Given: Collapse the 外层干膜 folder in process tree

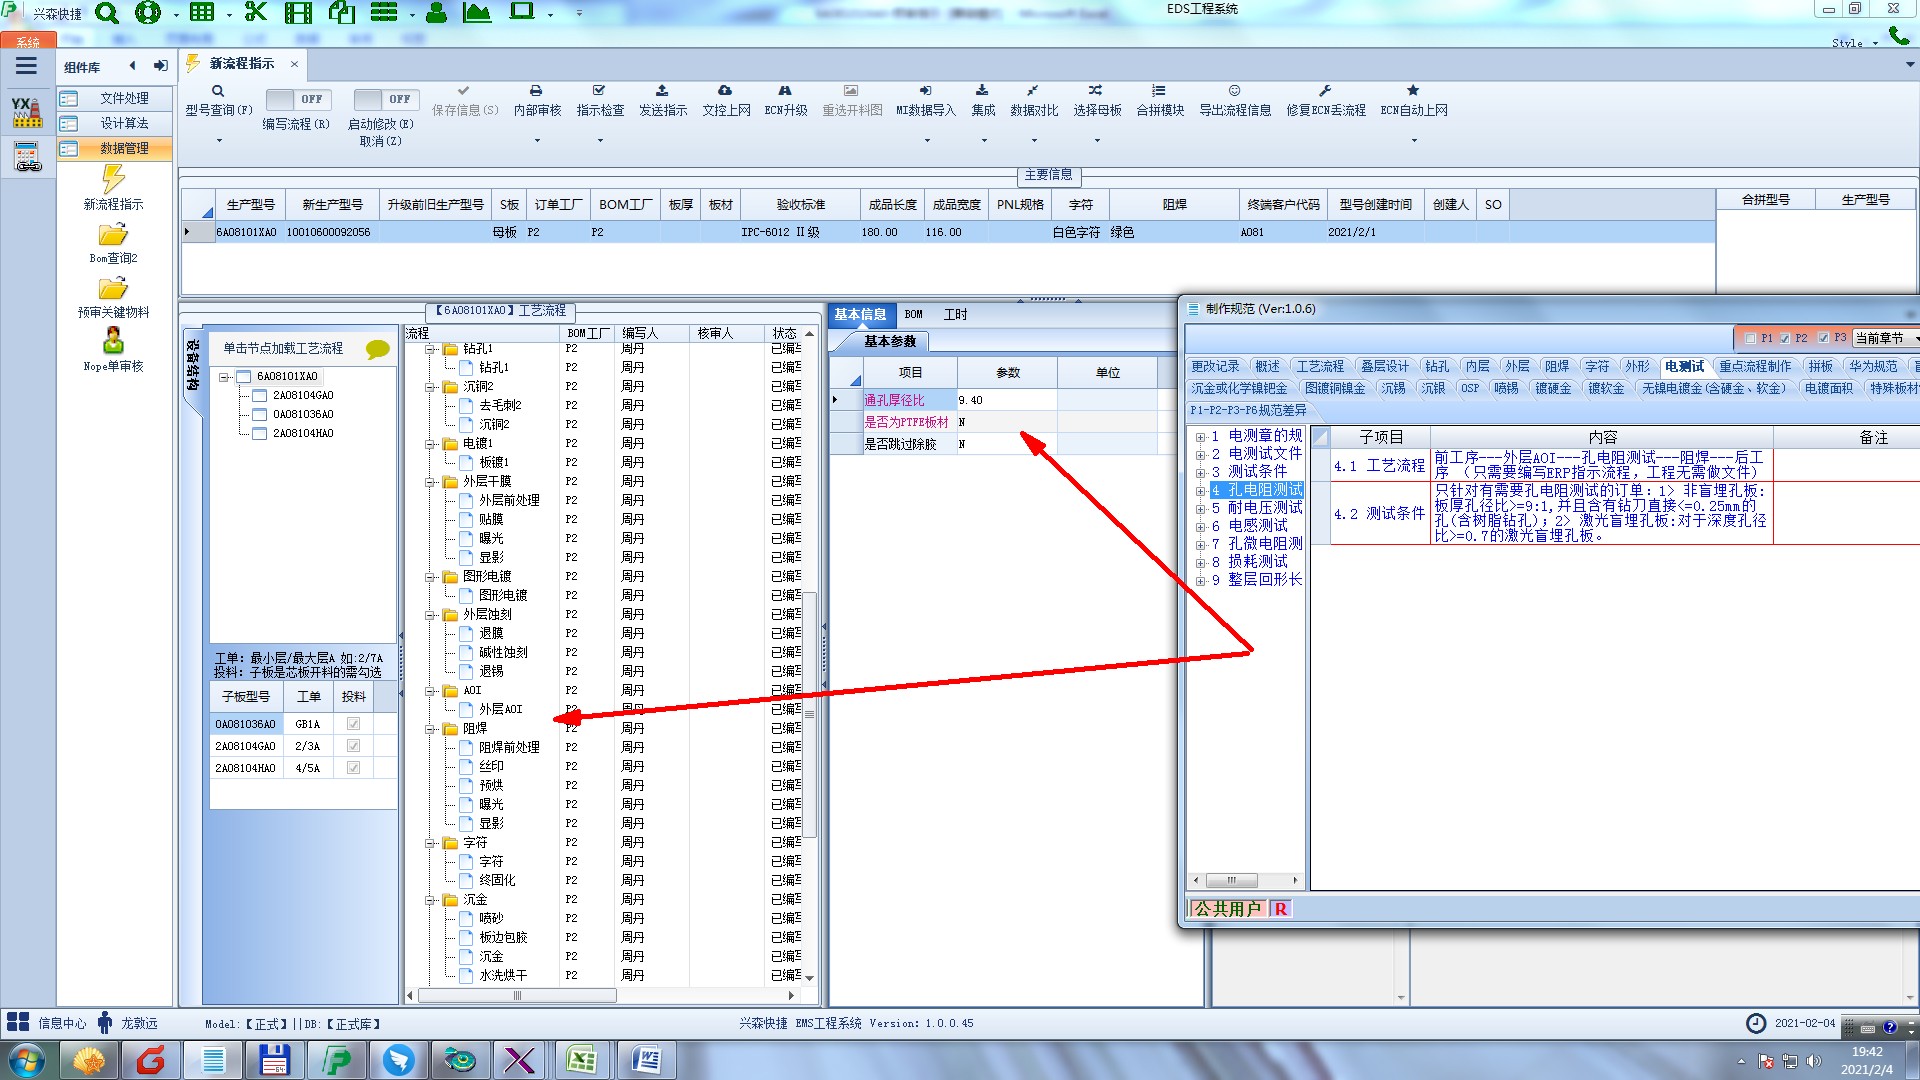Looking at the screenshot, I should (430, 482).
